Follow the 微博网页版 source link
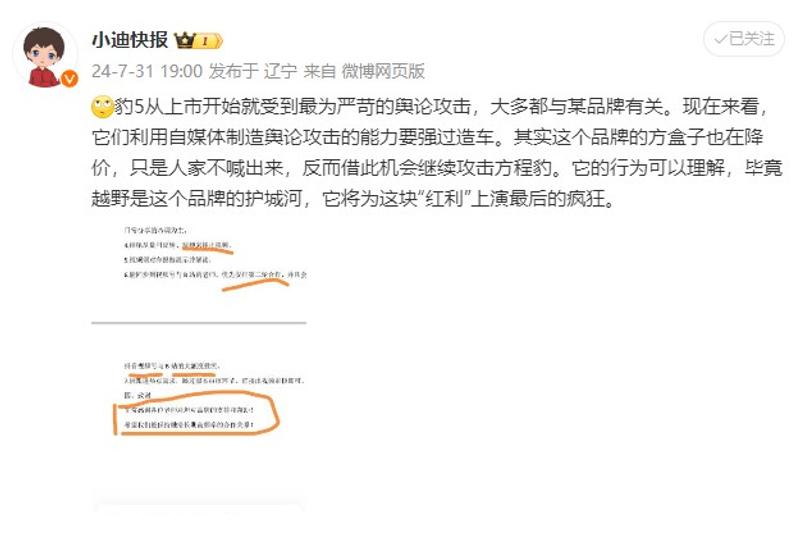Image resolution: width=800 pixels, height=540 pixels. [383, 71]
